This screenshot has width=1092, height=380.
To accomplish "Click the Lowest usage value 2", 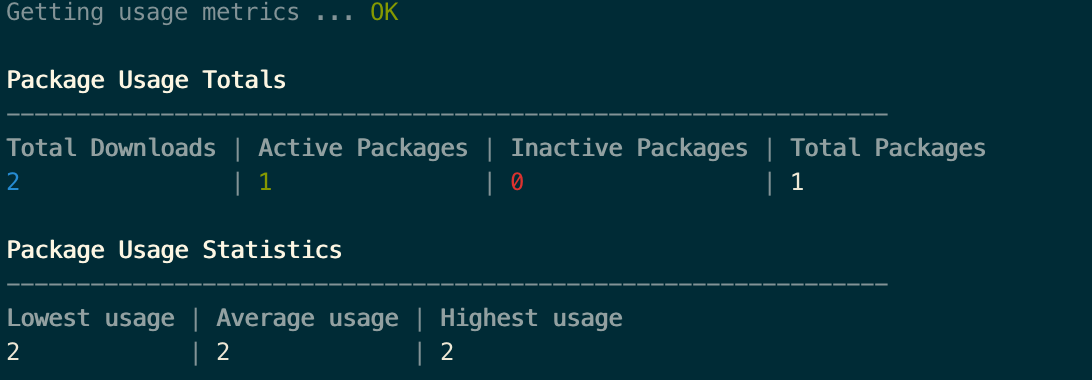I will (13, 352).
